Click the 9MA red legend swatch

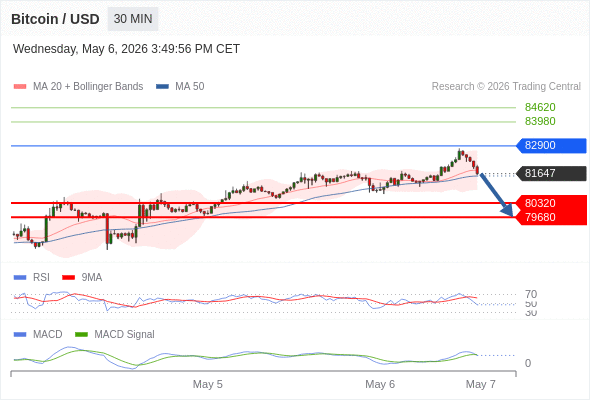68,278
